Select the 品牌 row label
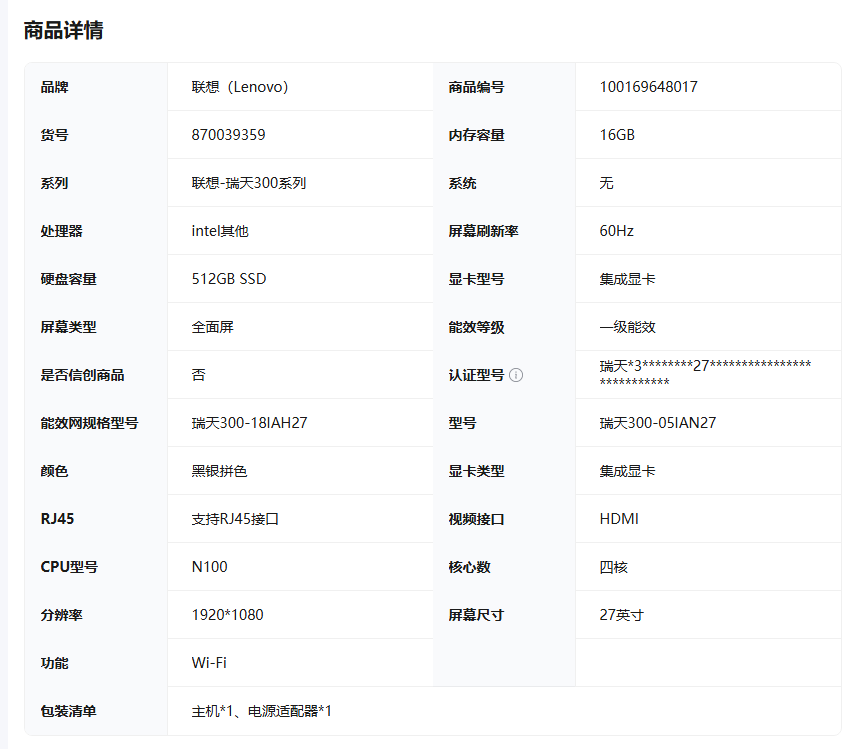This screenshot has height=749, width=856. (54, 87)
